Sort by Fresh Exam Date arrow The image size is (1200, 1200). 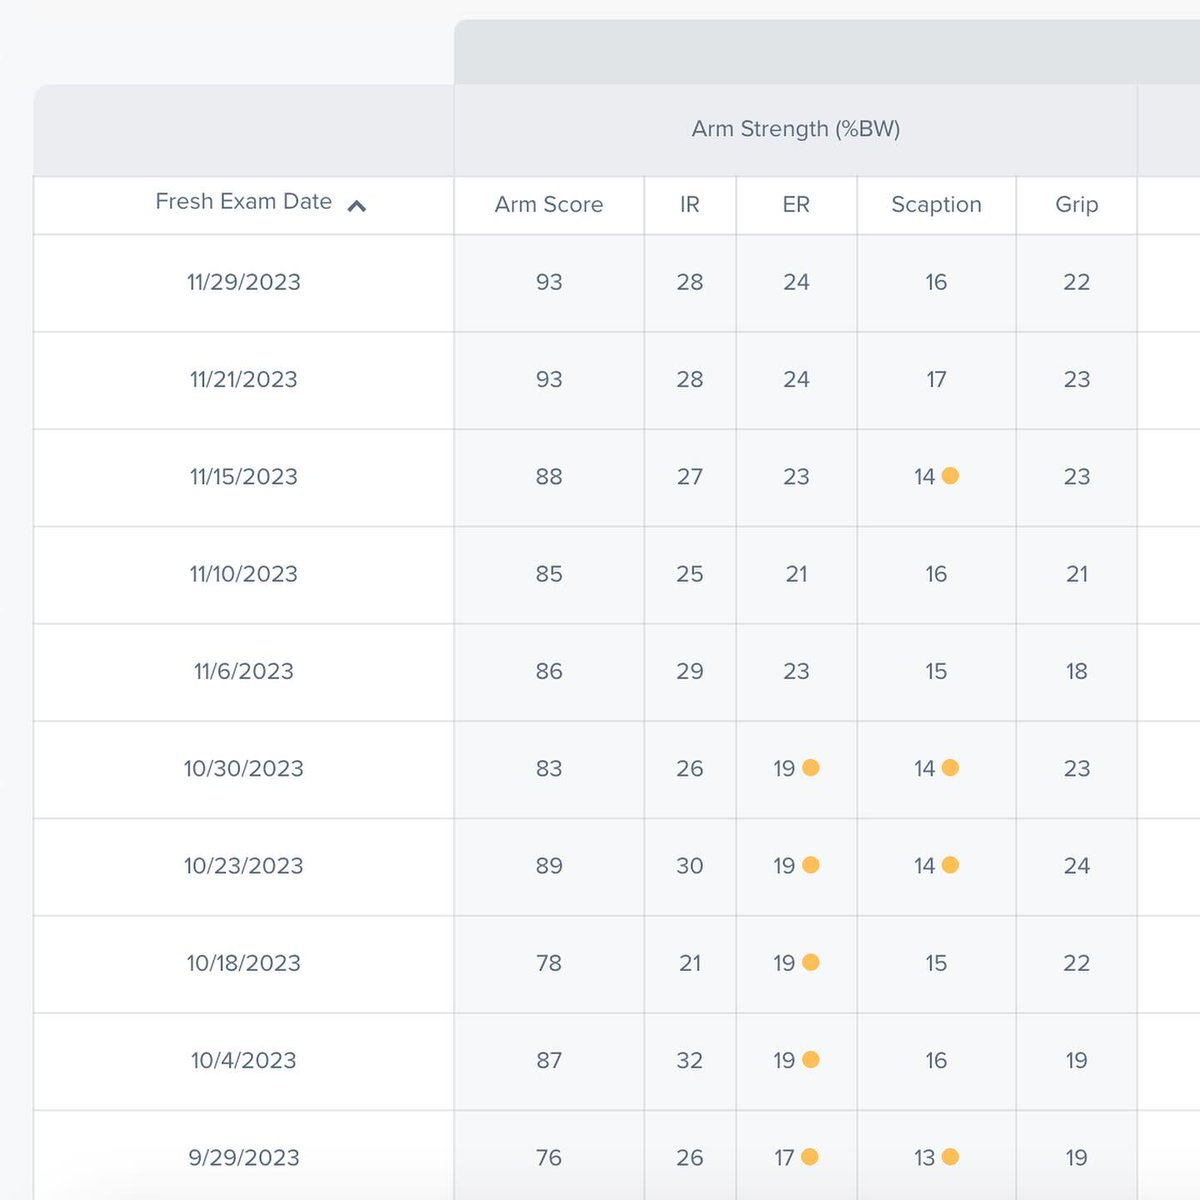[356, 206]
